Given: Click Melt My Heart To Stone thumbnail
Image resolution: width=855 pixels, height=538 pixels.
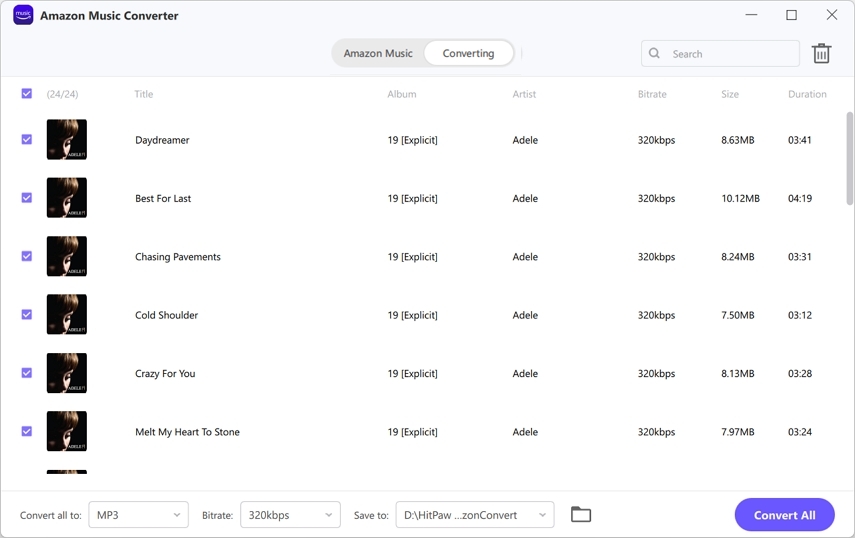Looking at the screenshot, I should (67, 431).
